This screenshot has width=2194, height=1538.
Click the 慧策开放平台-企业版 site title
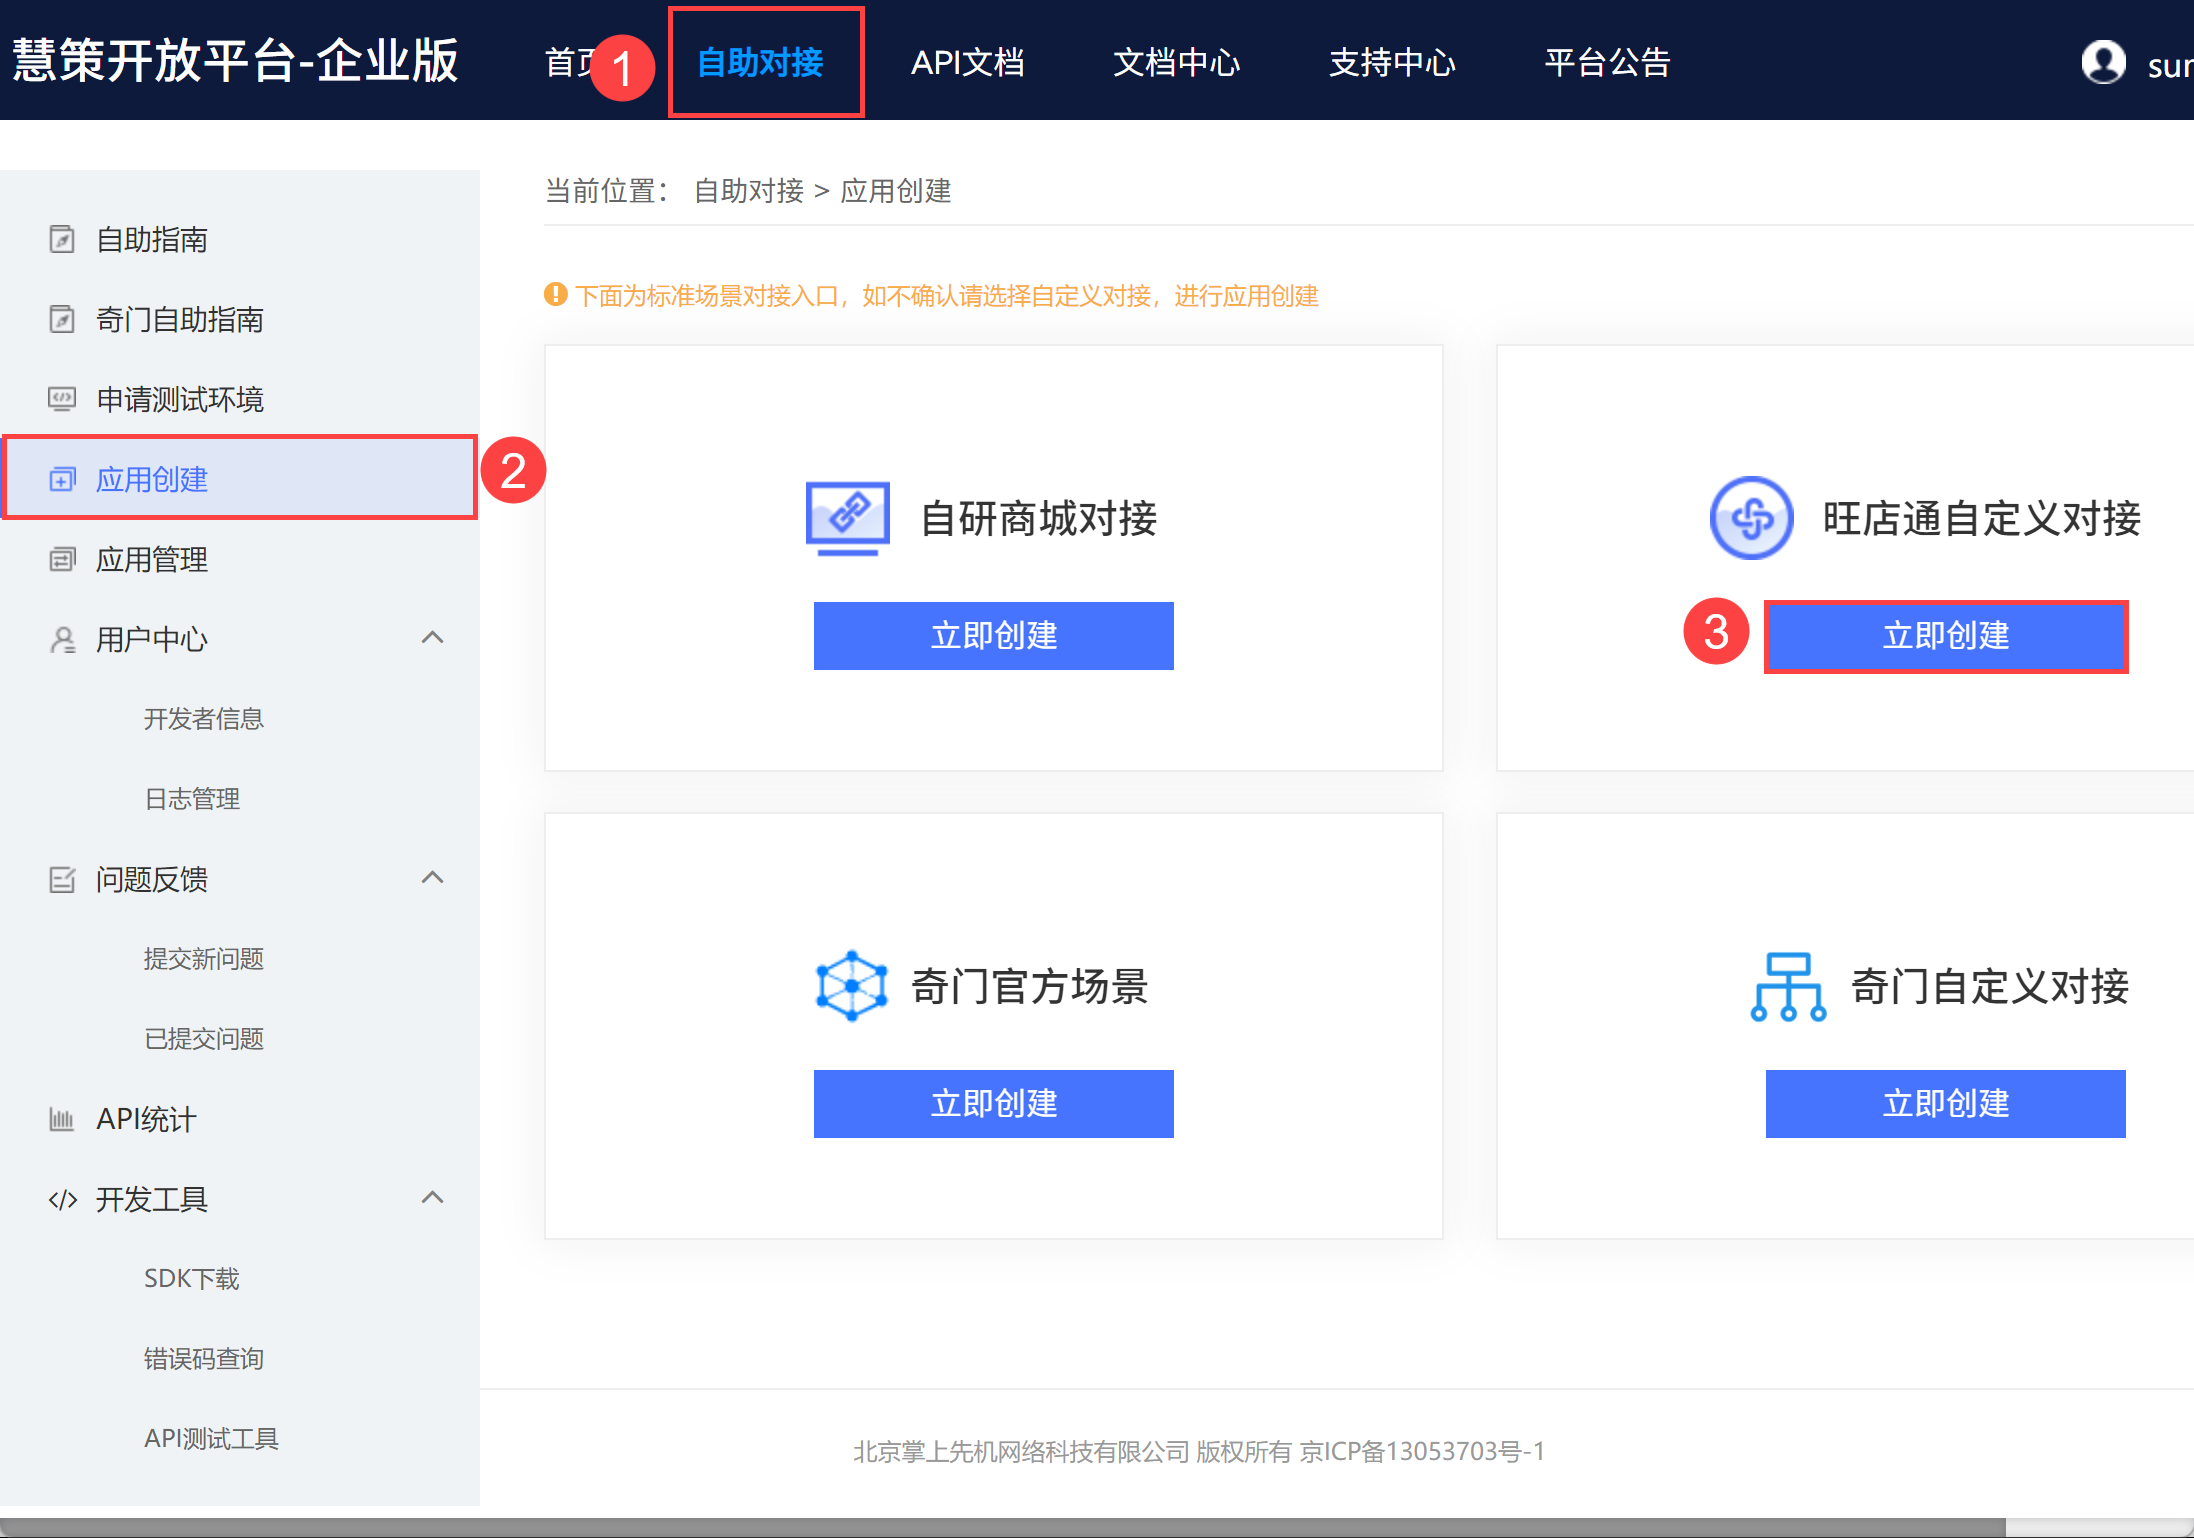click(235, 61)
